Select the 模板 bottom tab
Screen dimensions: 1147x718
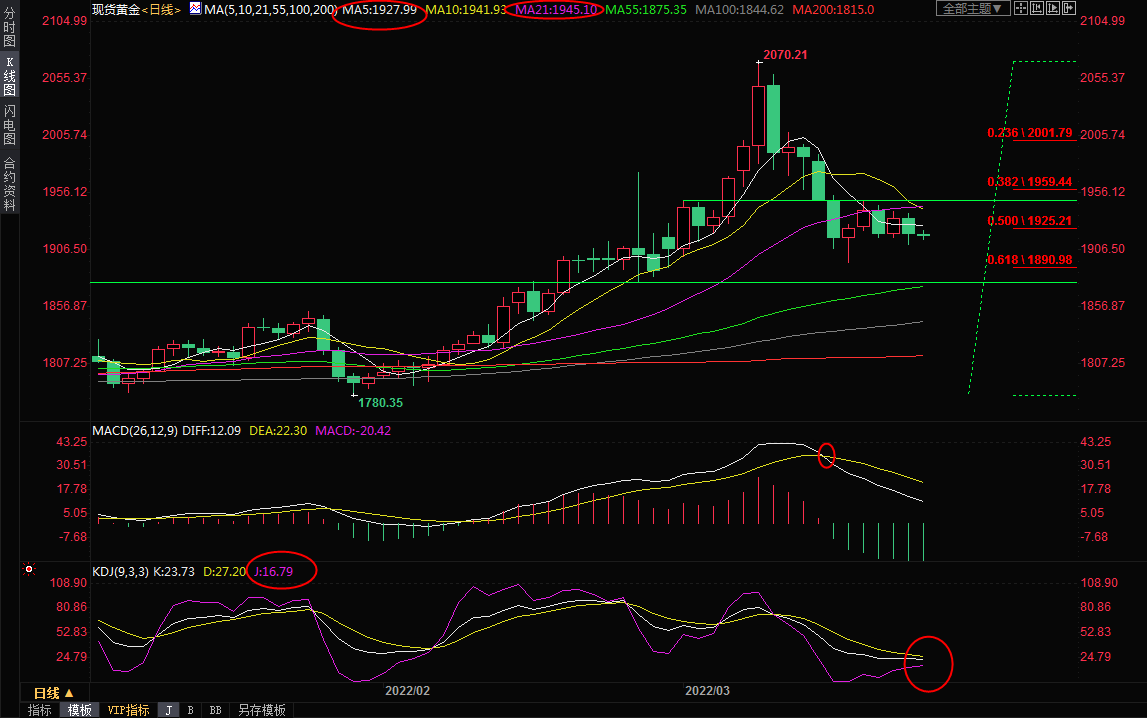coord(80,710)
